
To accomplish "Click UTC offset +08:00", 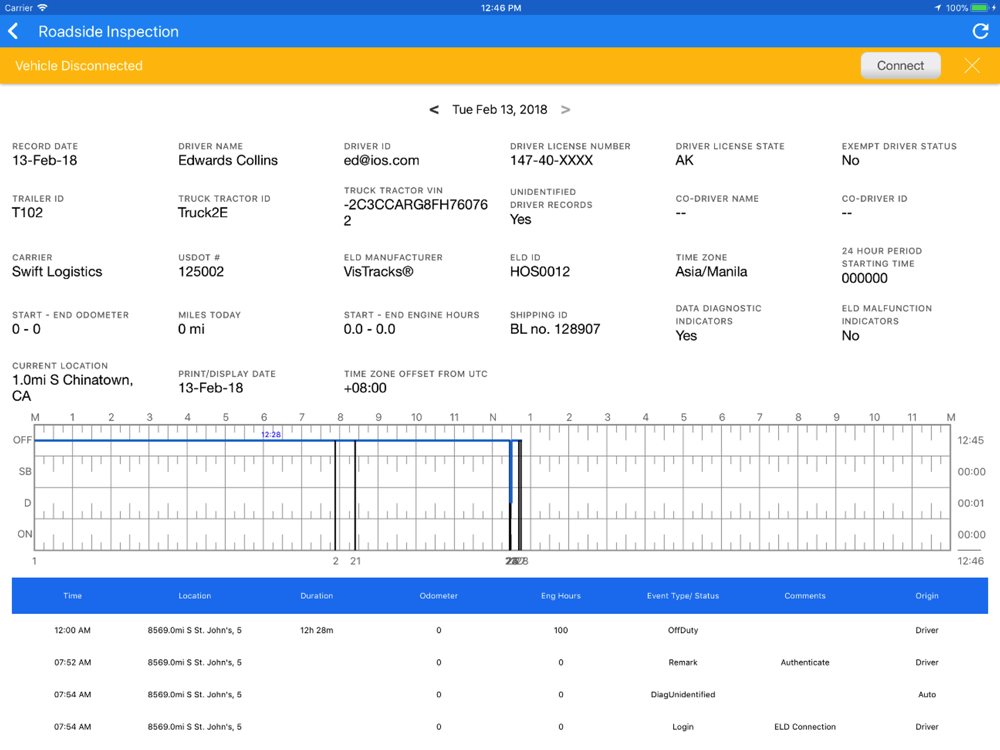I will [365, 388].
